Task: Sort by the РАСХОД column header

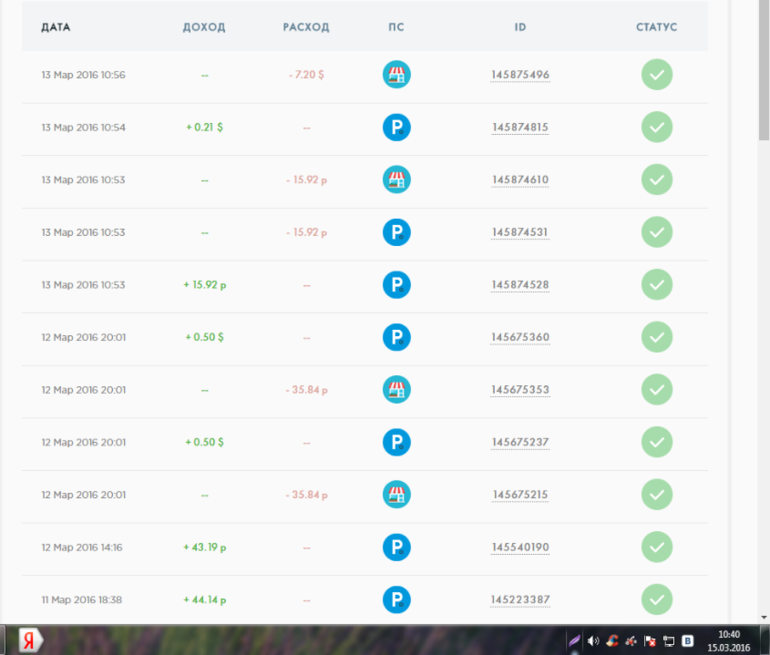Action: [x=306, y=27]
